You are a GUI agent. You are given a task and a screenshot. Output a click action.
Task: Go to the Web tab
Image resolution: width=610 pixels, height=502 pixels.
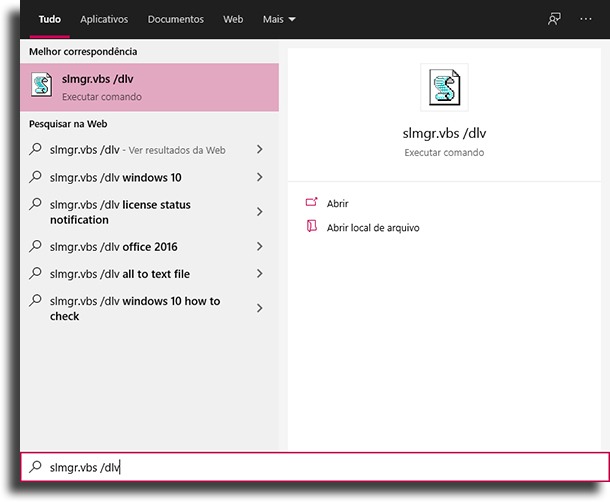click(233, 19)
